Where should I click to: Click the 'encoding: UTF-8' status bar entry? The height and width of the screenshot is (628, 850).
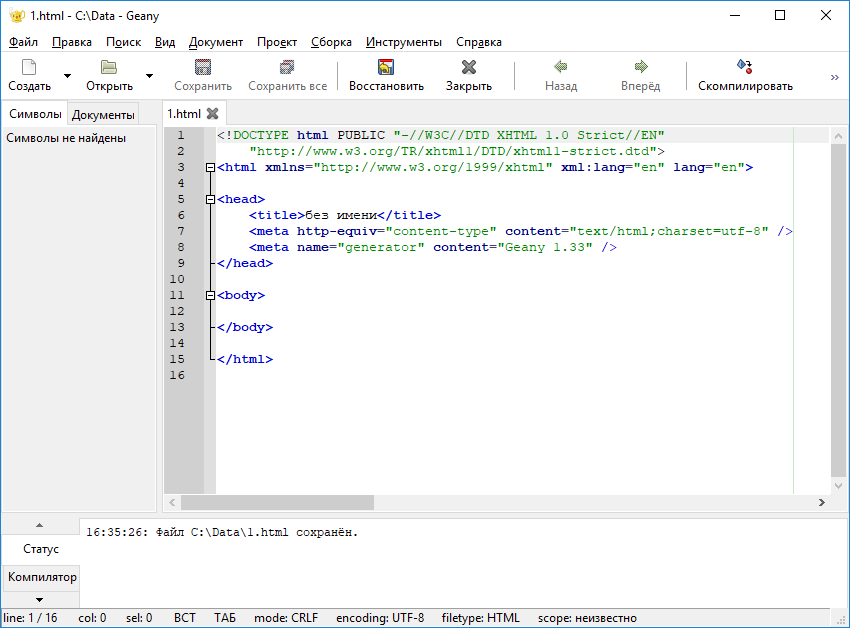click(380, 618)
